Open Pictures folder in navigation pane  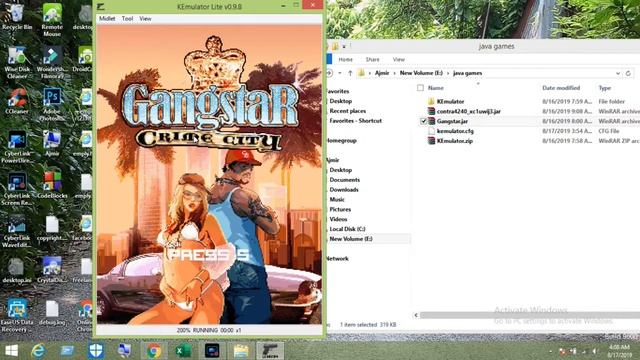[x=340, y=209]
